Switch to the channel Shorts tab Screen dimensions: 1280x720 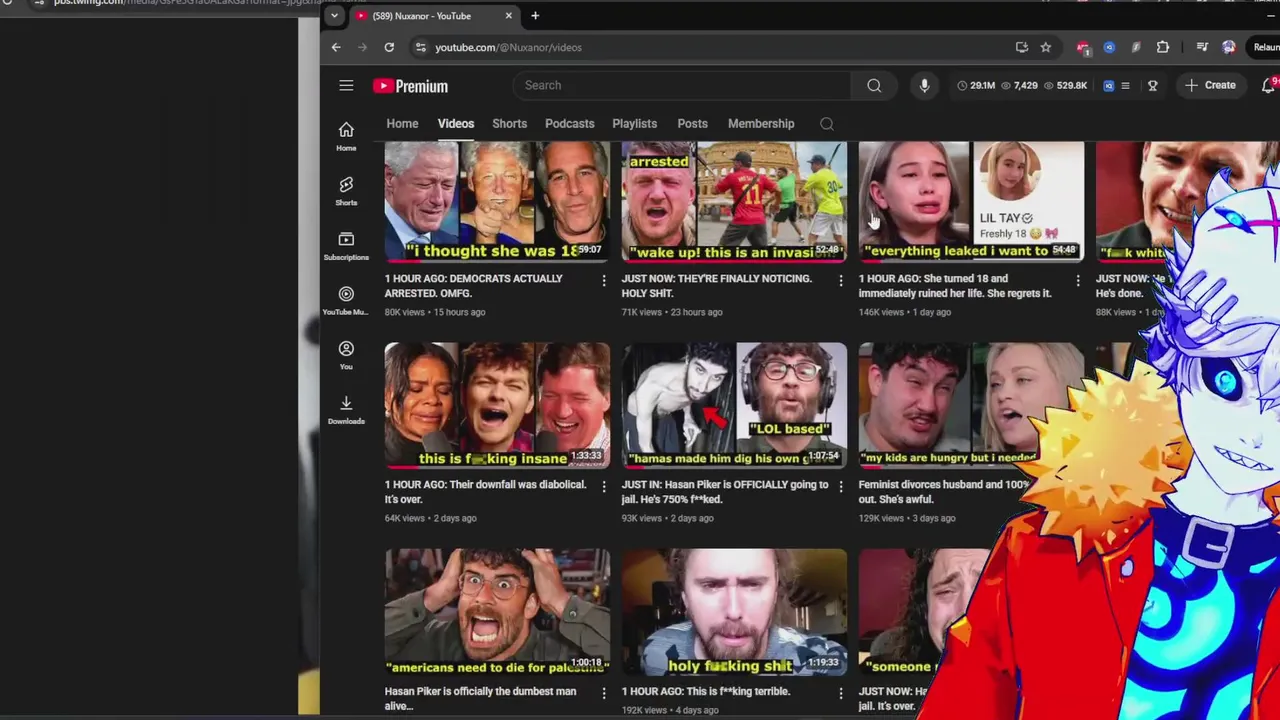(x=509, y=124)
